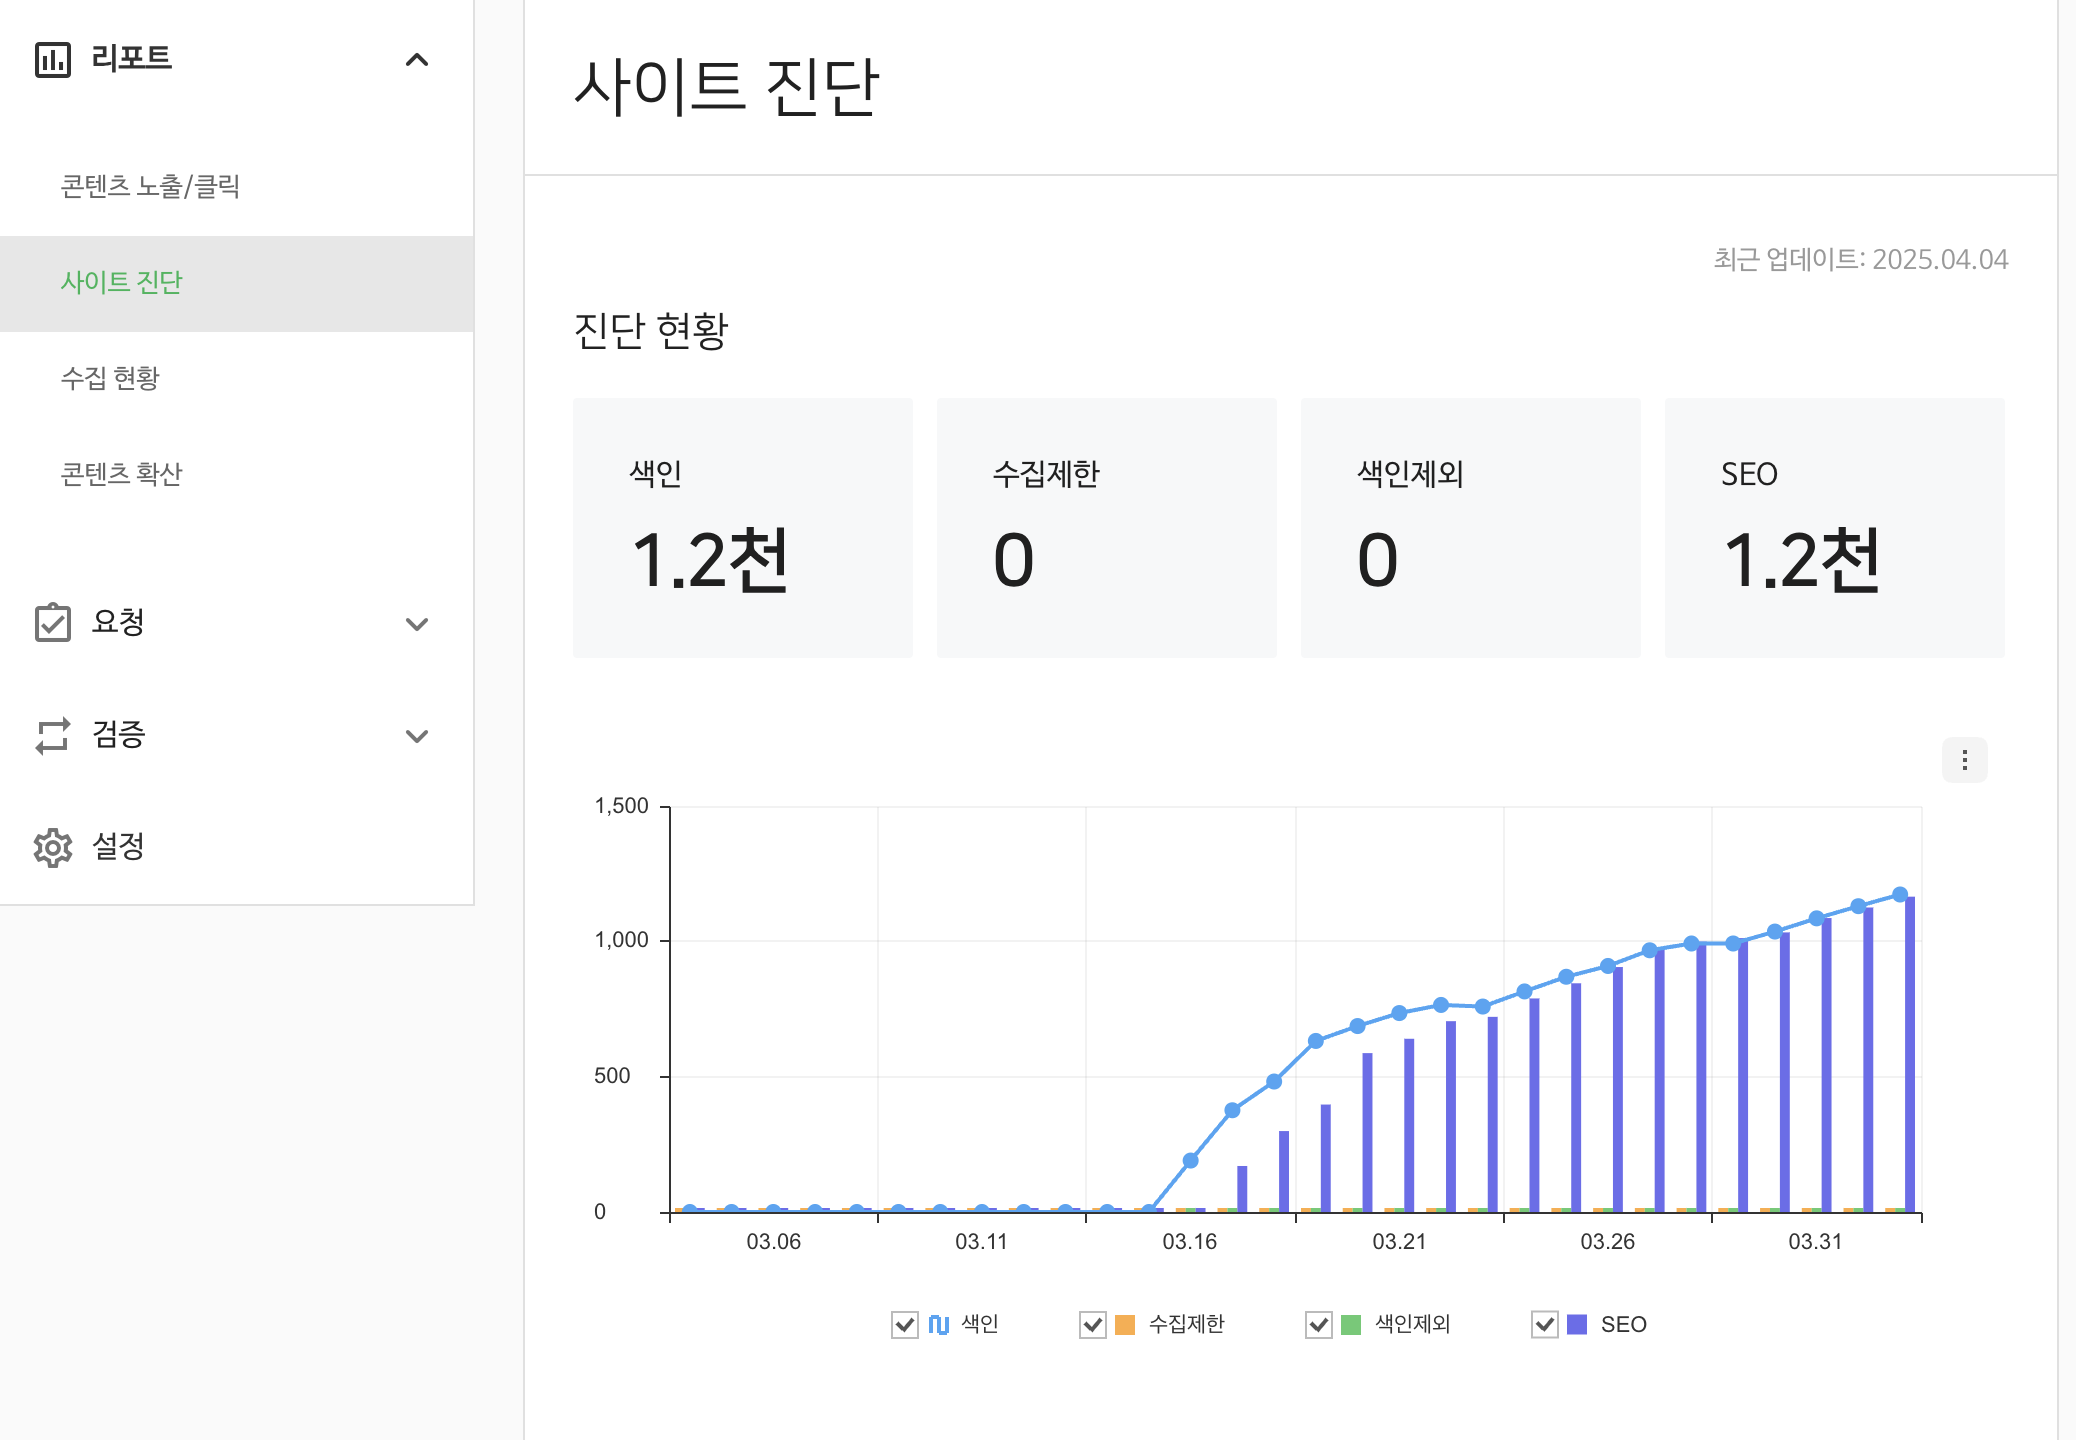Open the chart three-dot options menu

[x=1964, y=760]
